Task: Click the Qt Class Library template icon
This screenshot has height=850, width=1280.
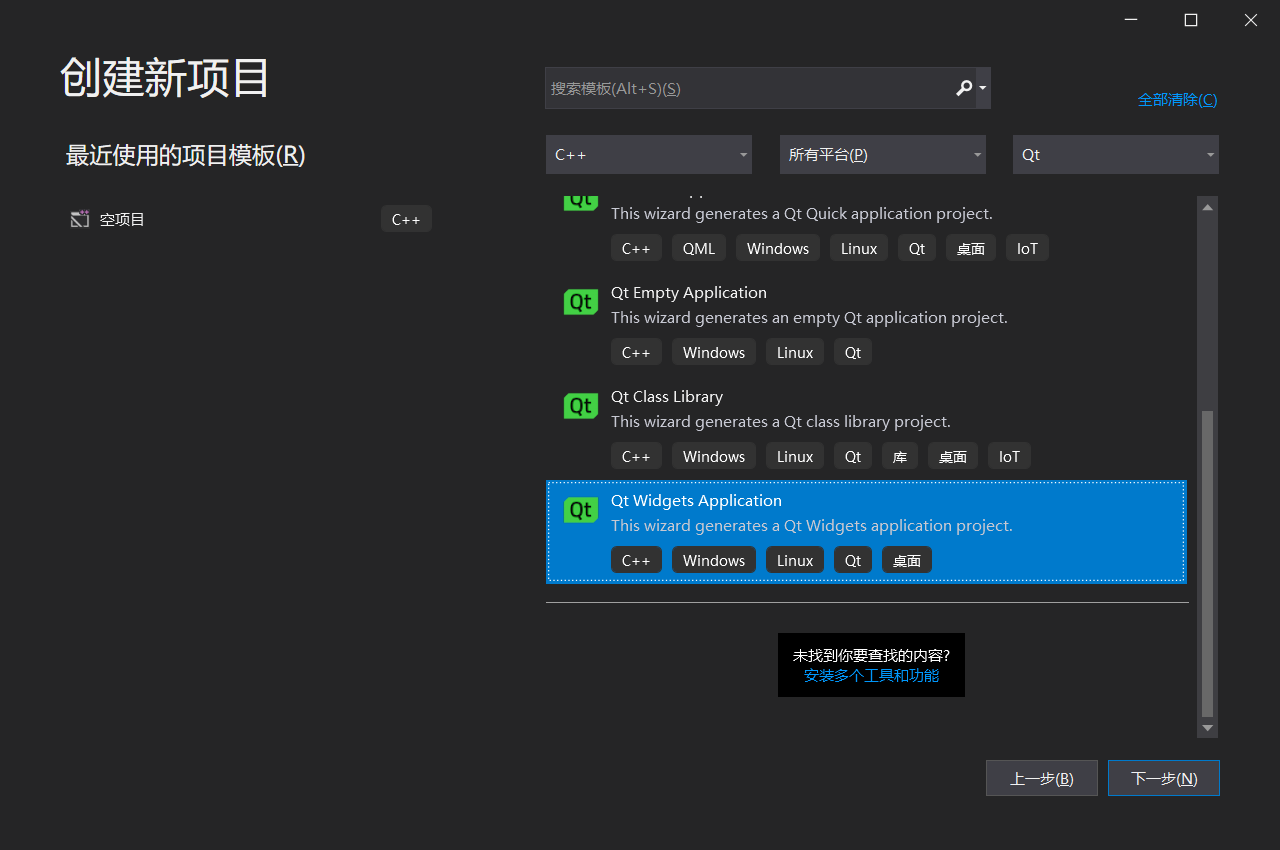Action: coord(581,406)
